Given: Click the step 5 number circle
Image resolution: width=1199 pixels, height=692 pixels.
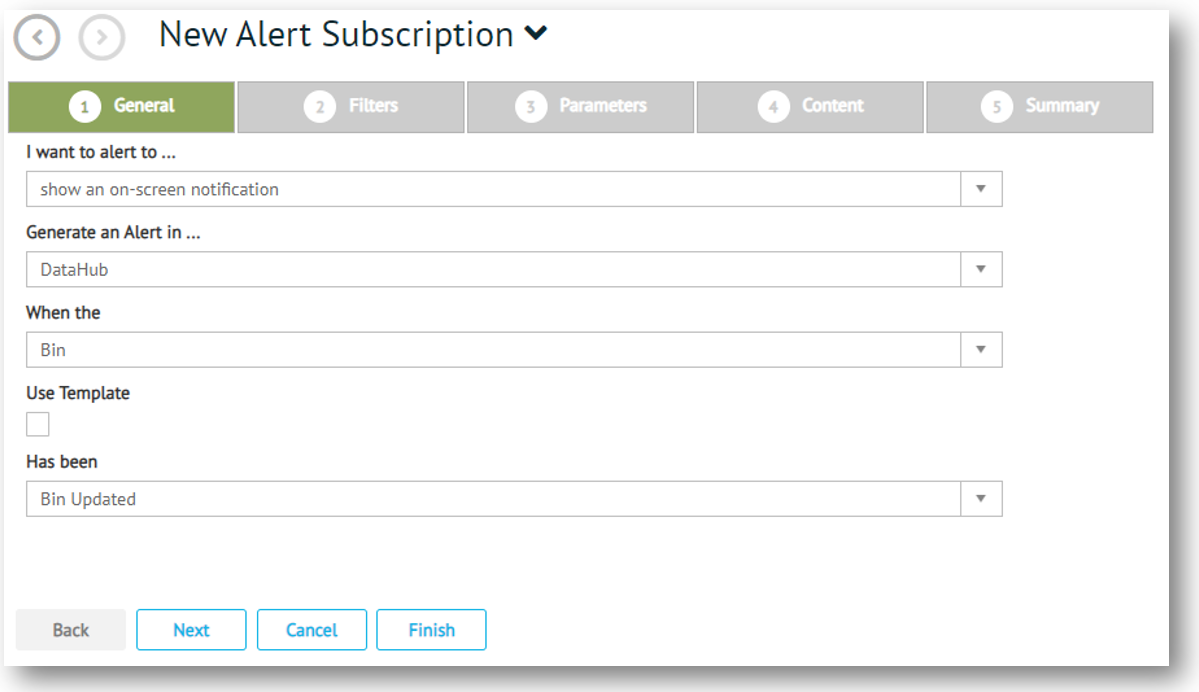Looking at the screenshot, I should point(996,107).
